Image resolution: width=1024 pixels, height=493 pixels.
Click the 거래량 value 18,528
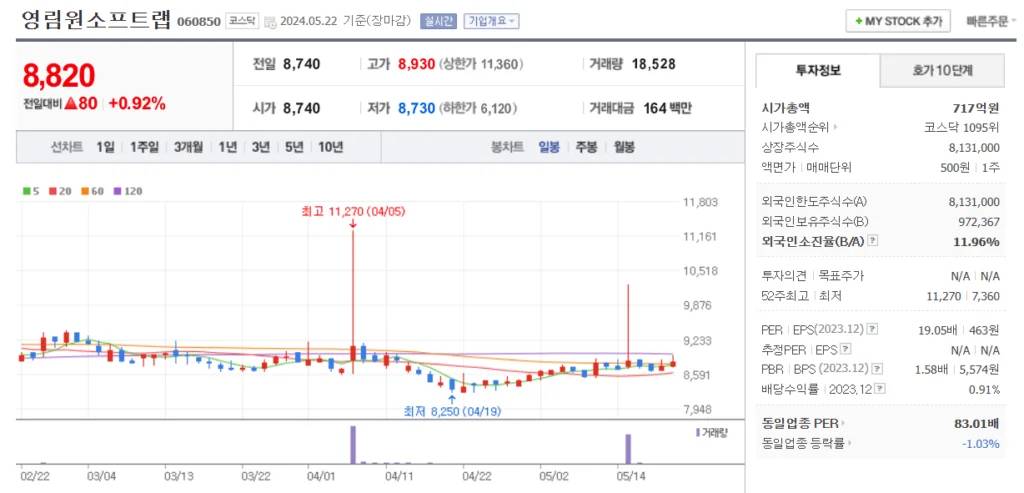654,64
